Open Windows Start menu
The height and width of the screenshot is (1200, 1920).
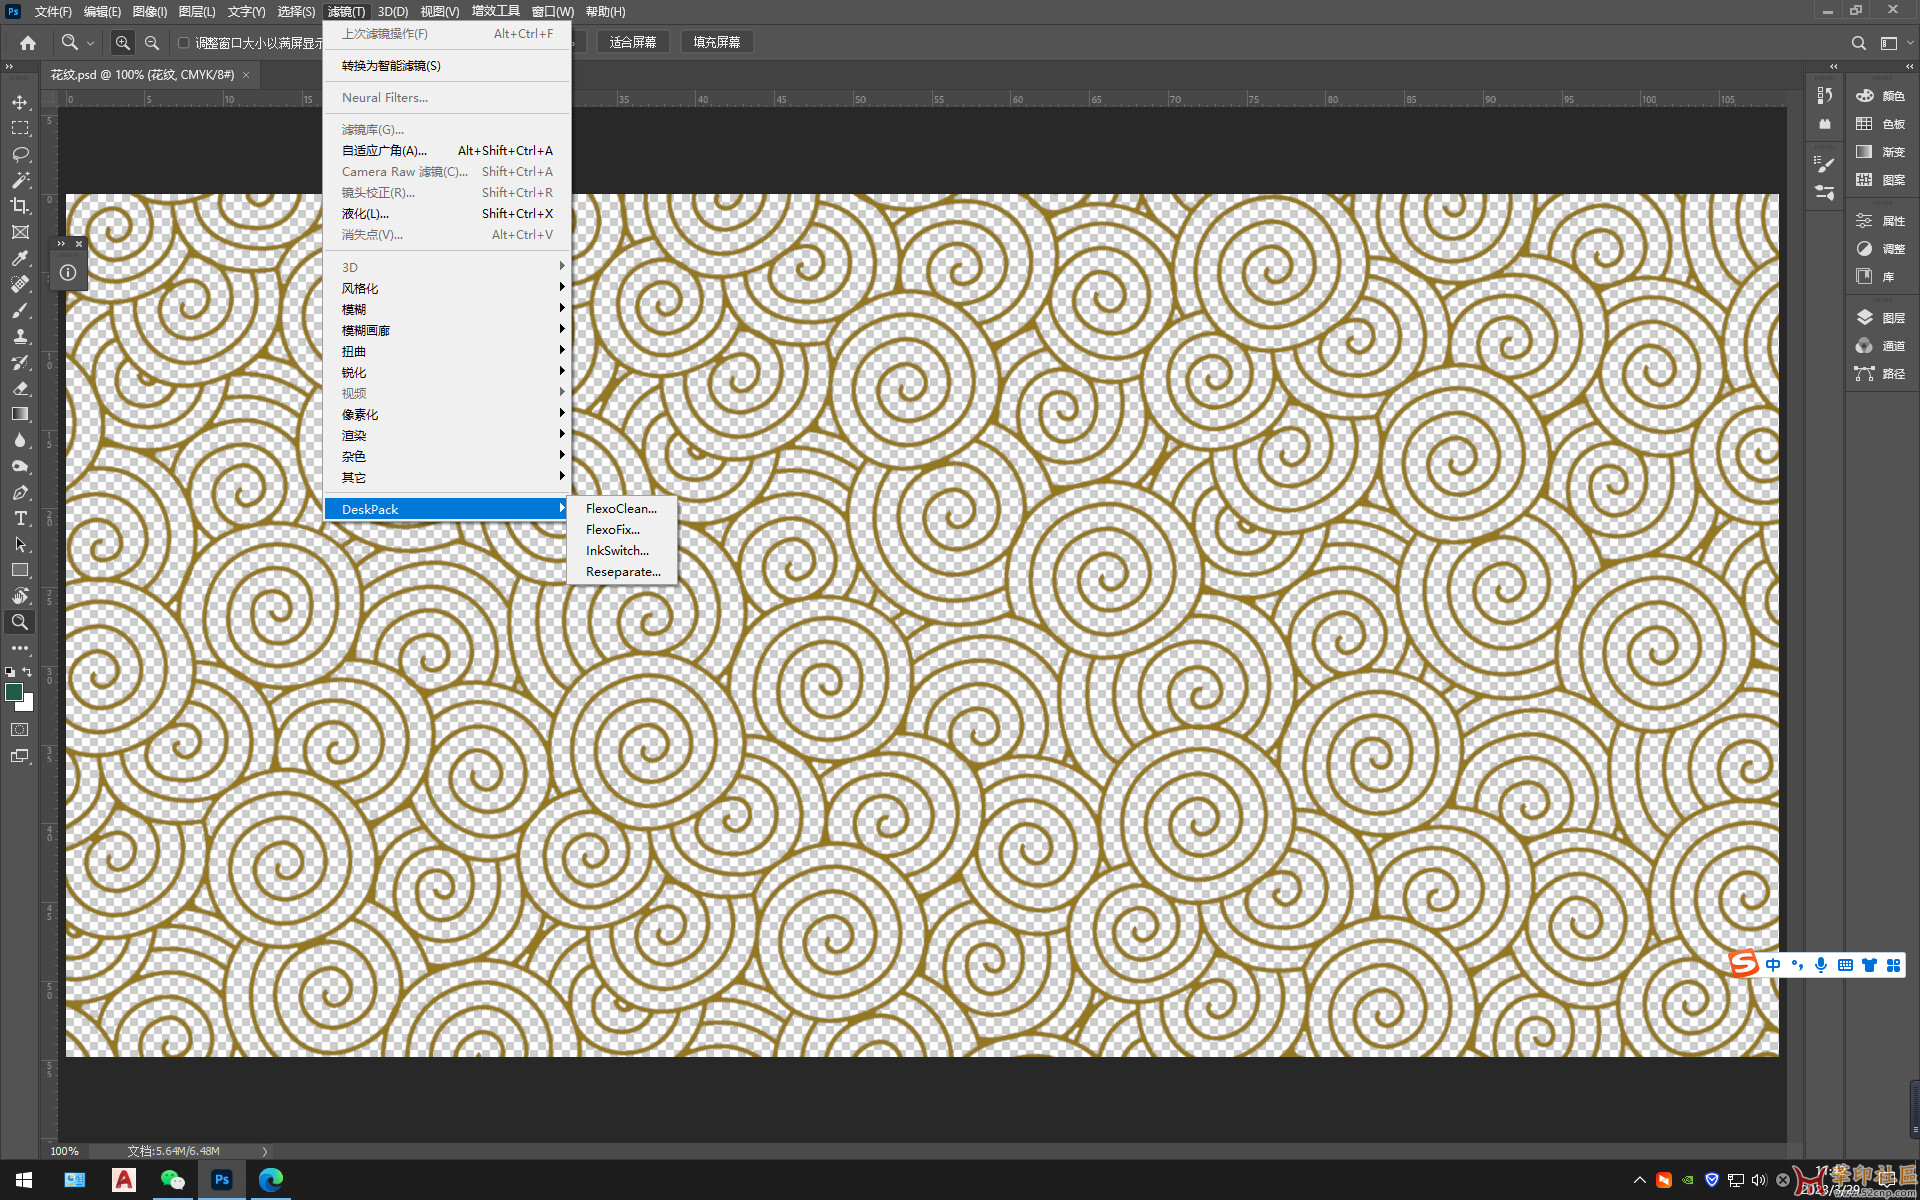24,1180
